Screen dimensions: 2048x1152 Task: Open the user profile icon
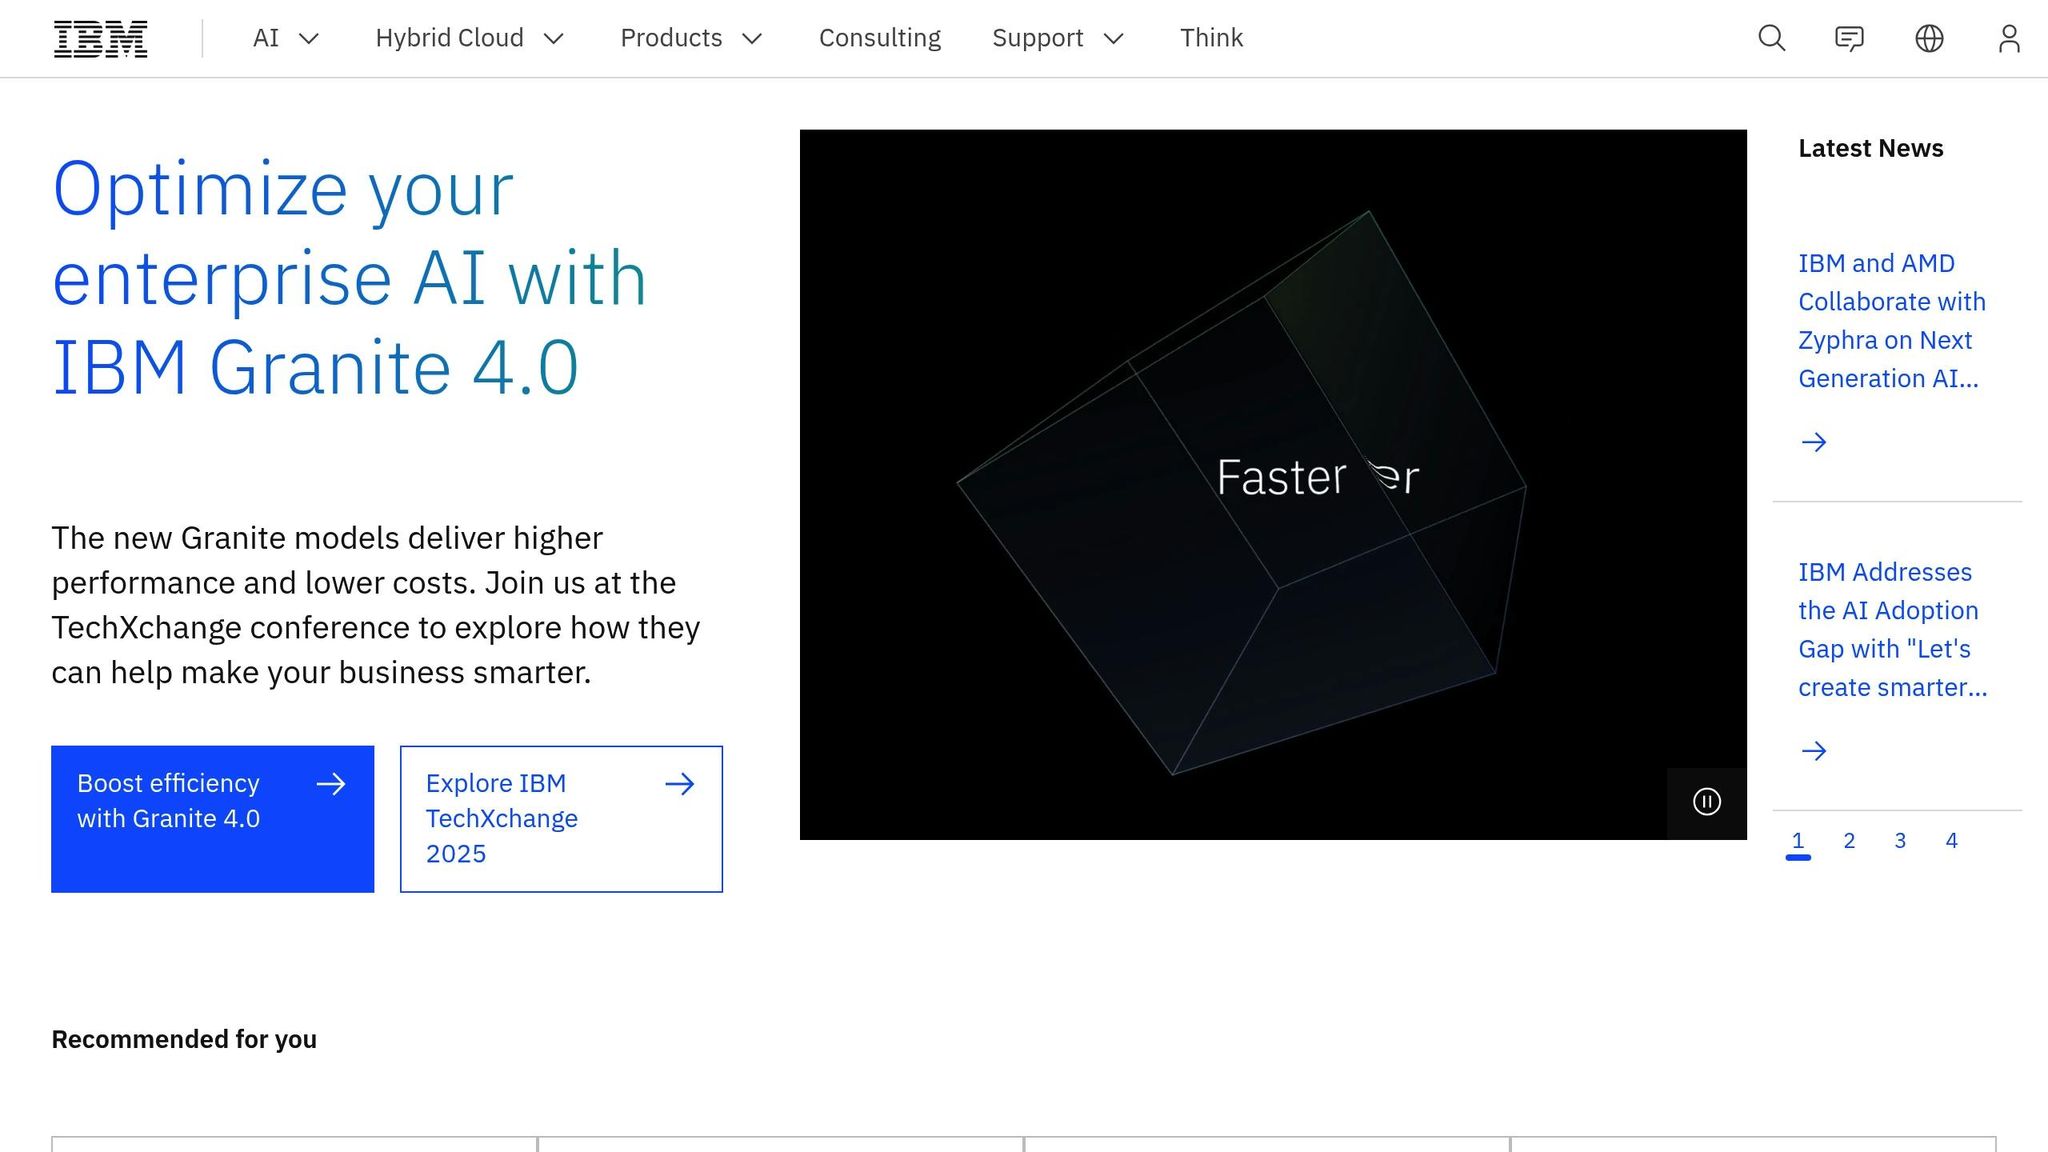2009,39
